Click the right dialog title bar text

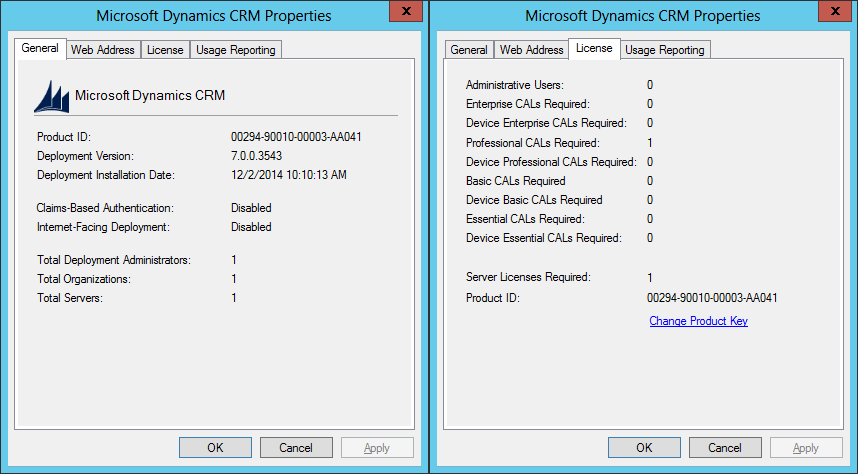point(642,16)
